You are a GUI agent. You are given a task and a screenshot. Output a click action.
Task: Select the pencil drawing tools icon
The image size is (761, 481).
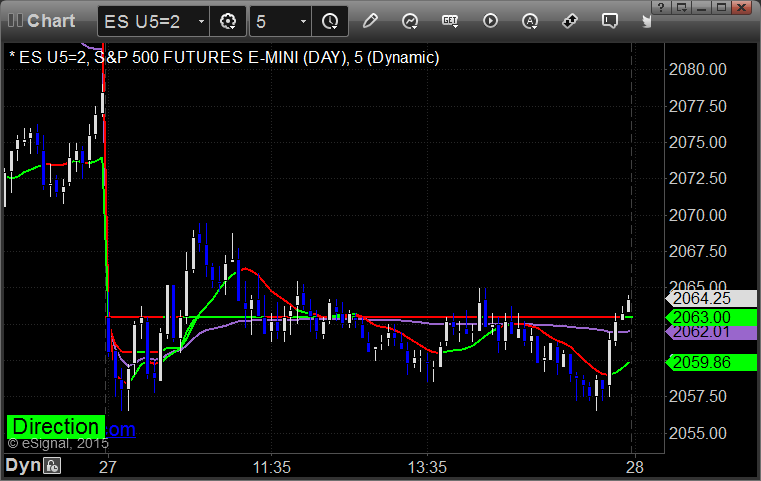[x=370, y=21]
